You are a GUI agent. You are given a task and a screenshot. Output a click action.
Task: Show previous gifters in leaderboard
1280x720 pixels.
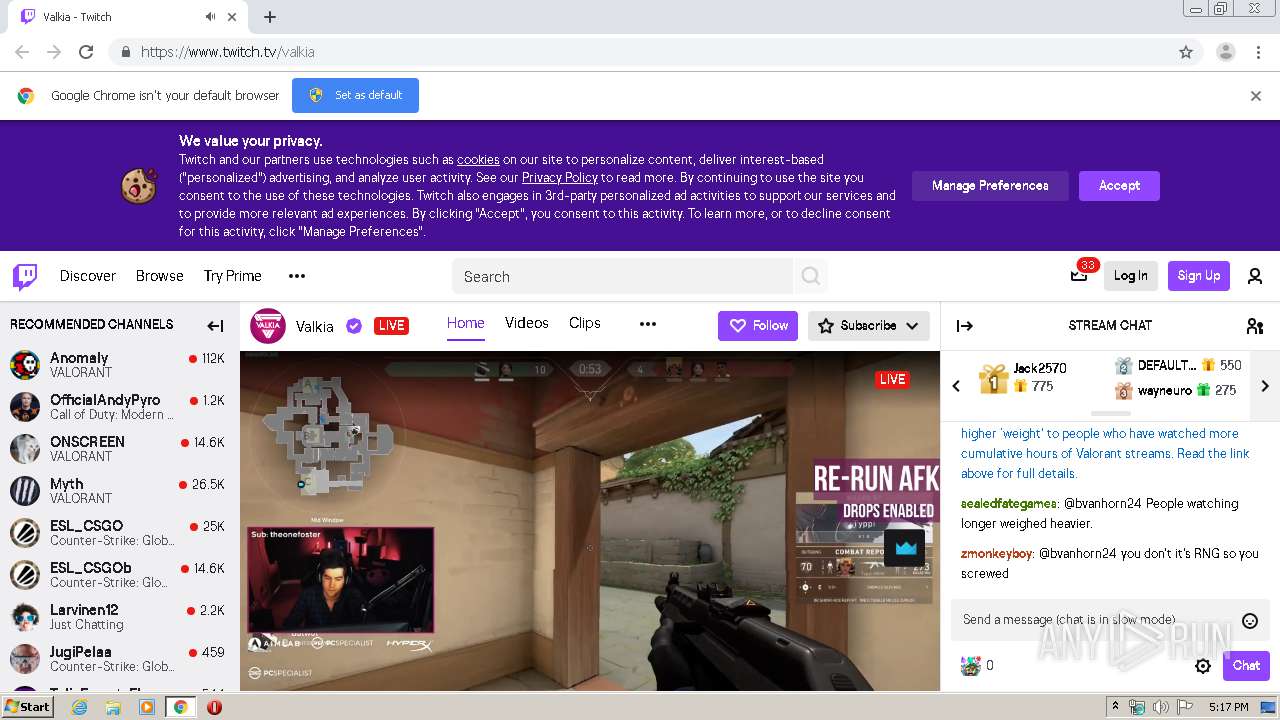(956, 386)
